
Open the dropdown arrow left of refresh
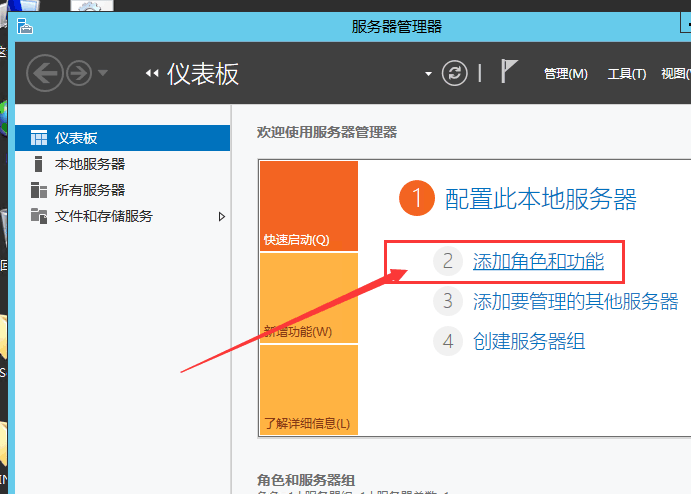[x=429, y=74]
